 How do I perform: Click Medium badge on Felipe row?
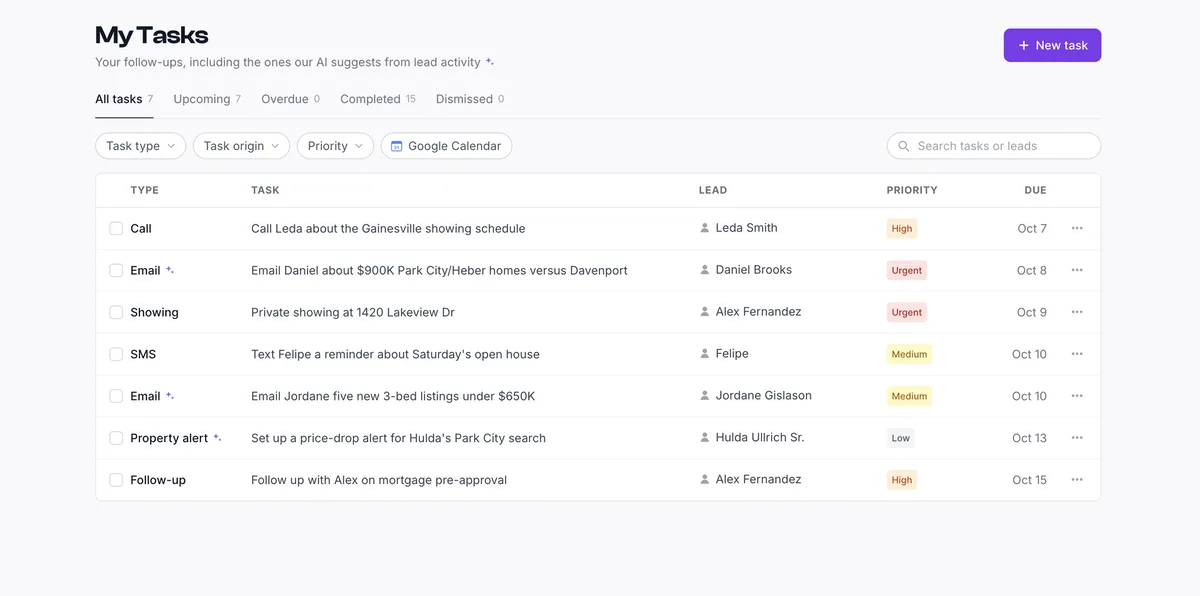(909, 354)
